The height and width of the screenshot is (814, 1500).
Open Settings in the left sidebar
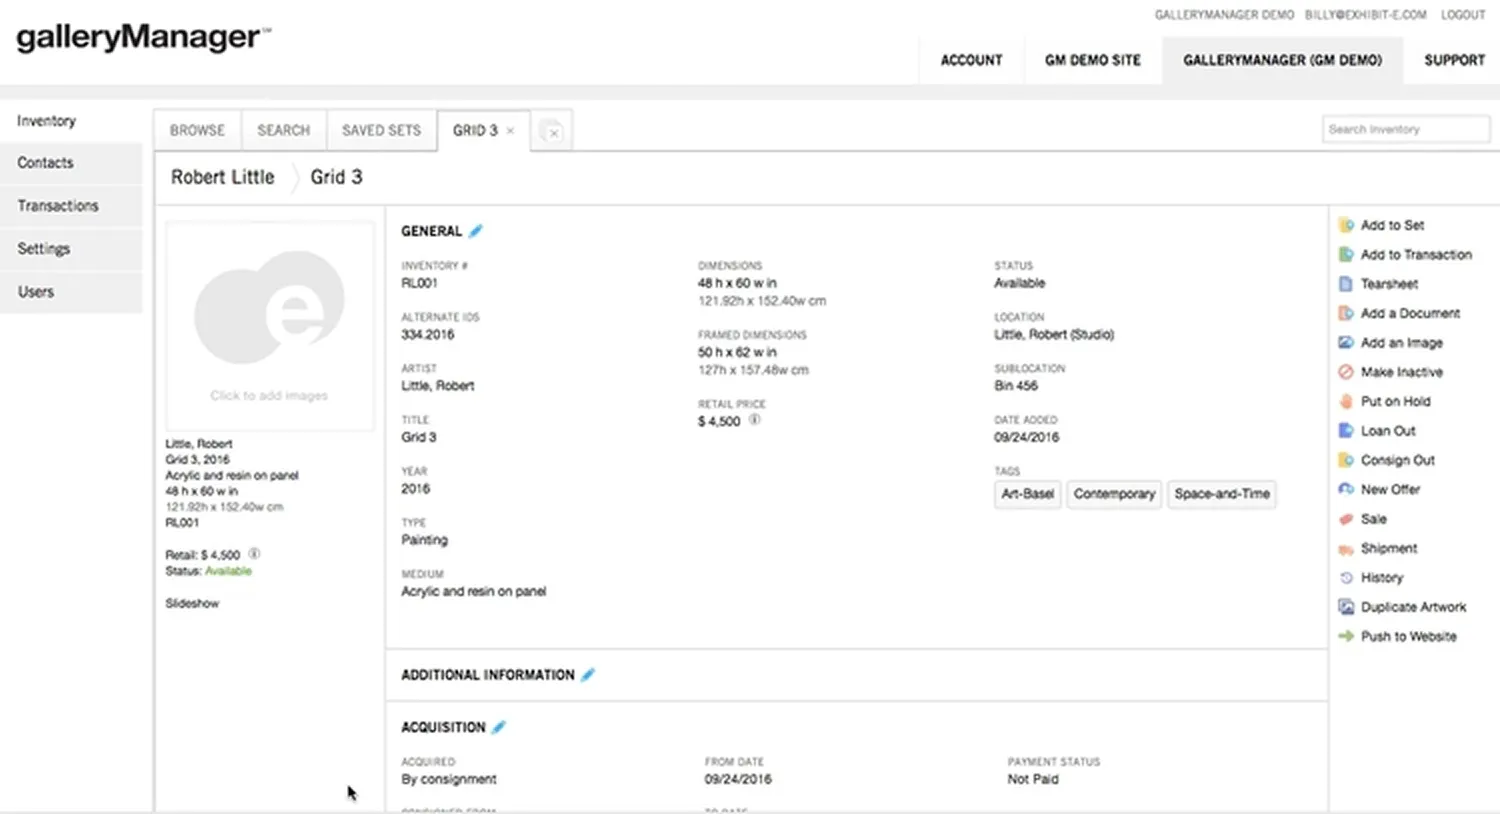pyautogui.click(x=71, y=249)
